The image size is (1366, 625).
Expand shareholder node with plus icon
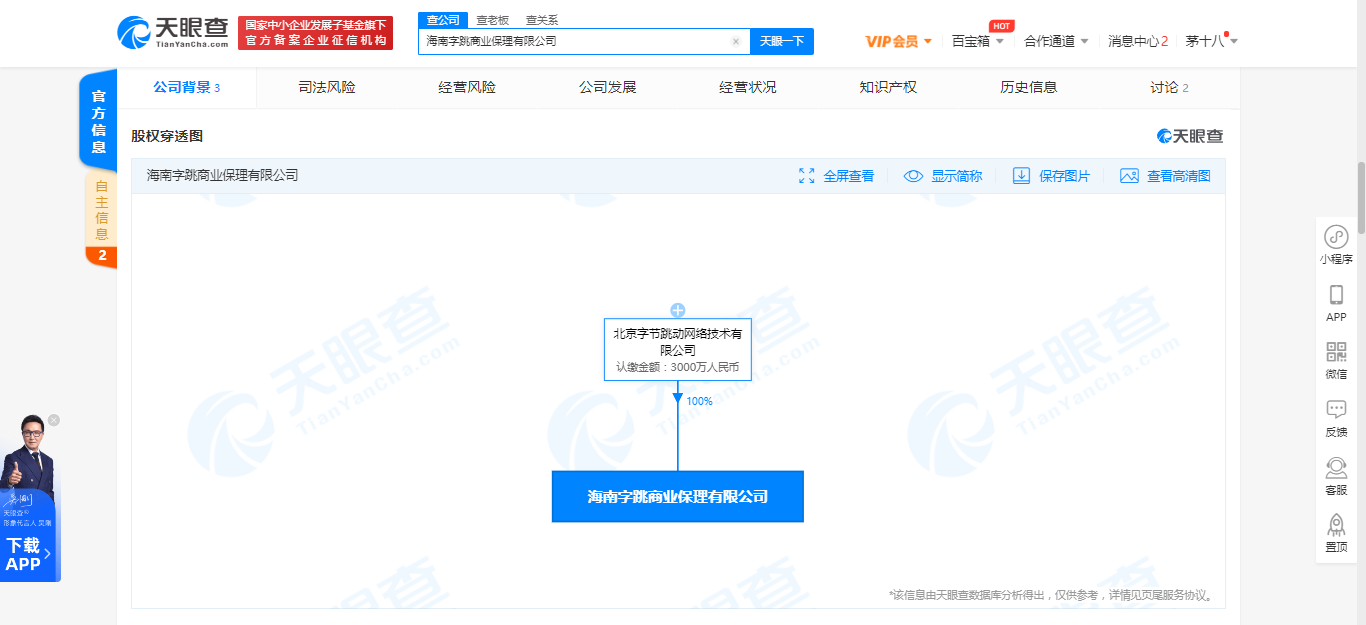pyautogui.click(x=678, y=310)
